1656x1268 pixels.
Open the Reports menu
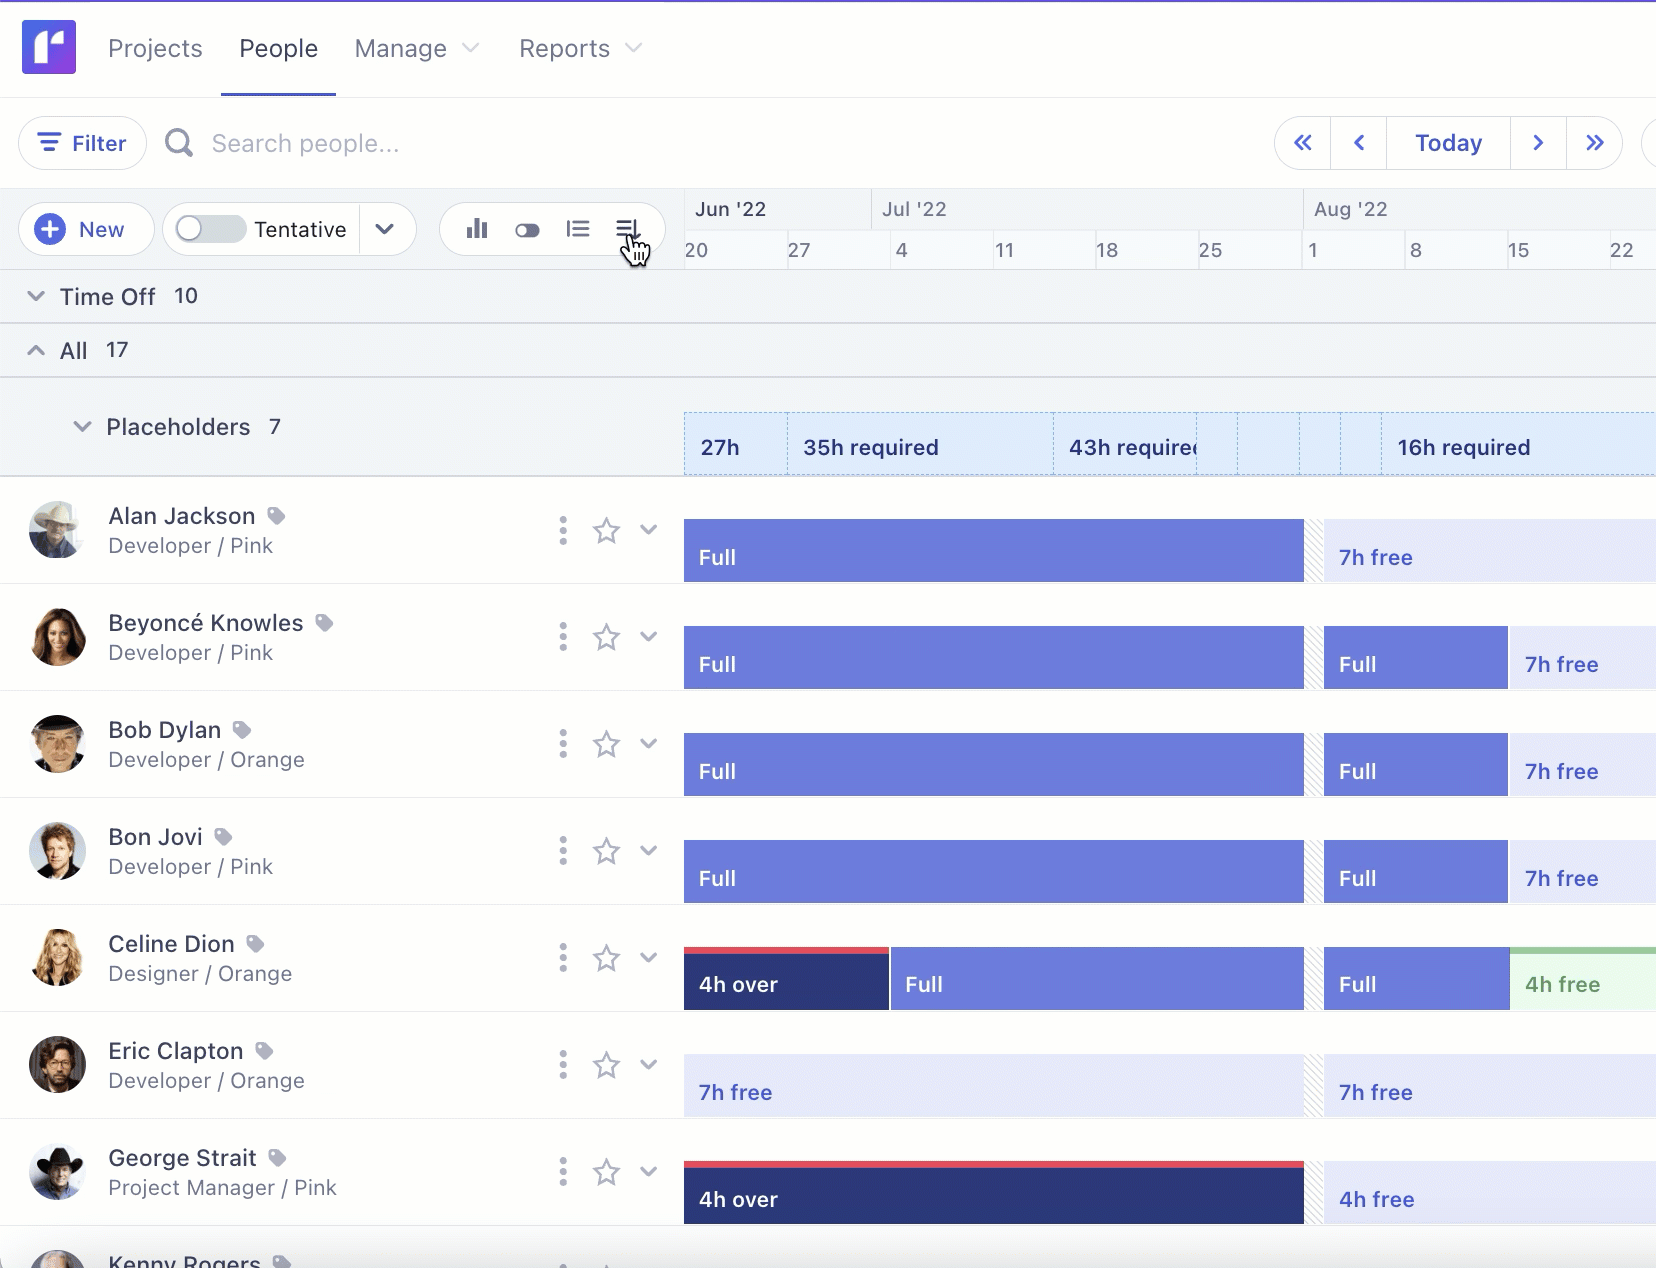580,48
